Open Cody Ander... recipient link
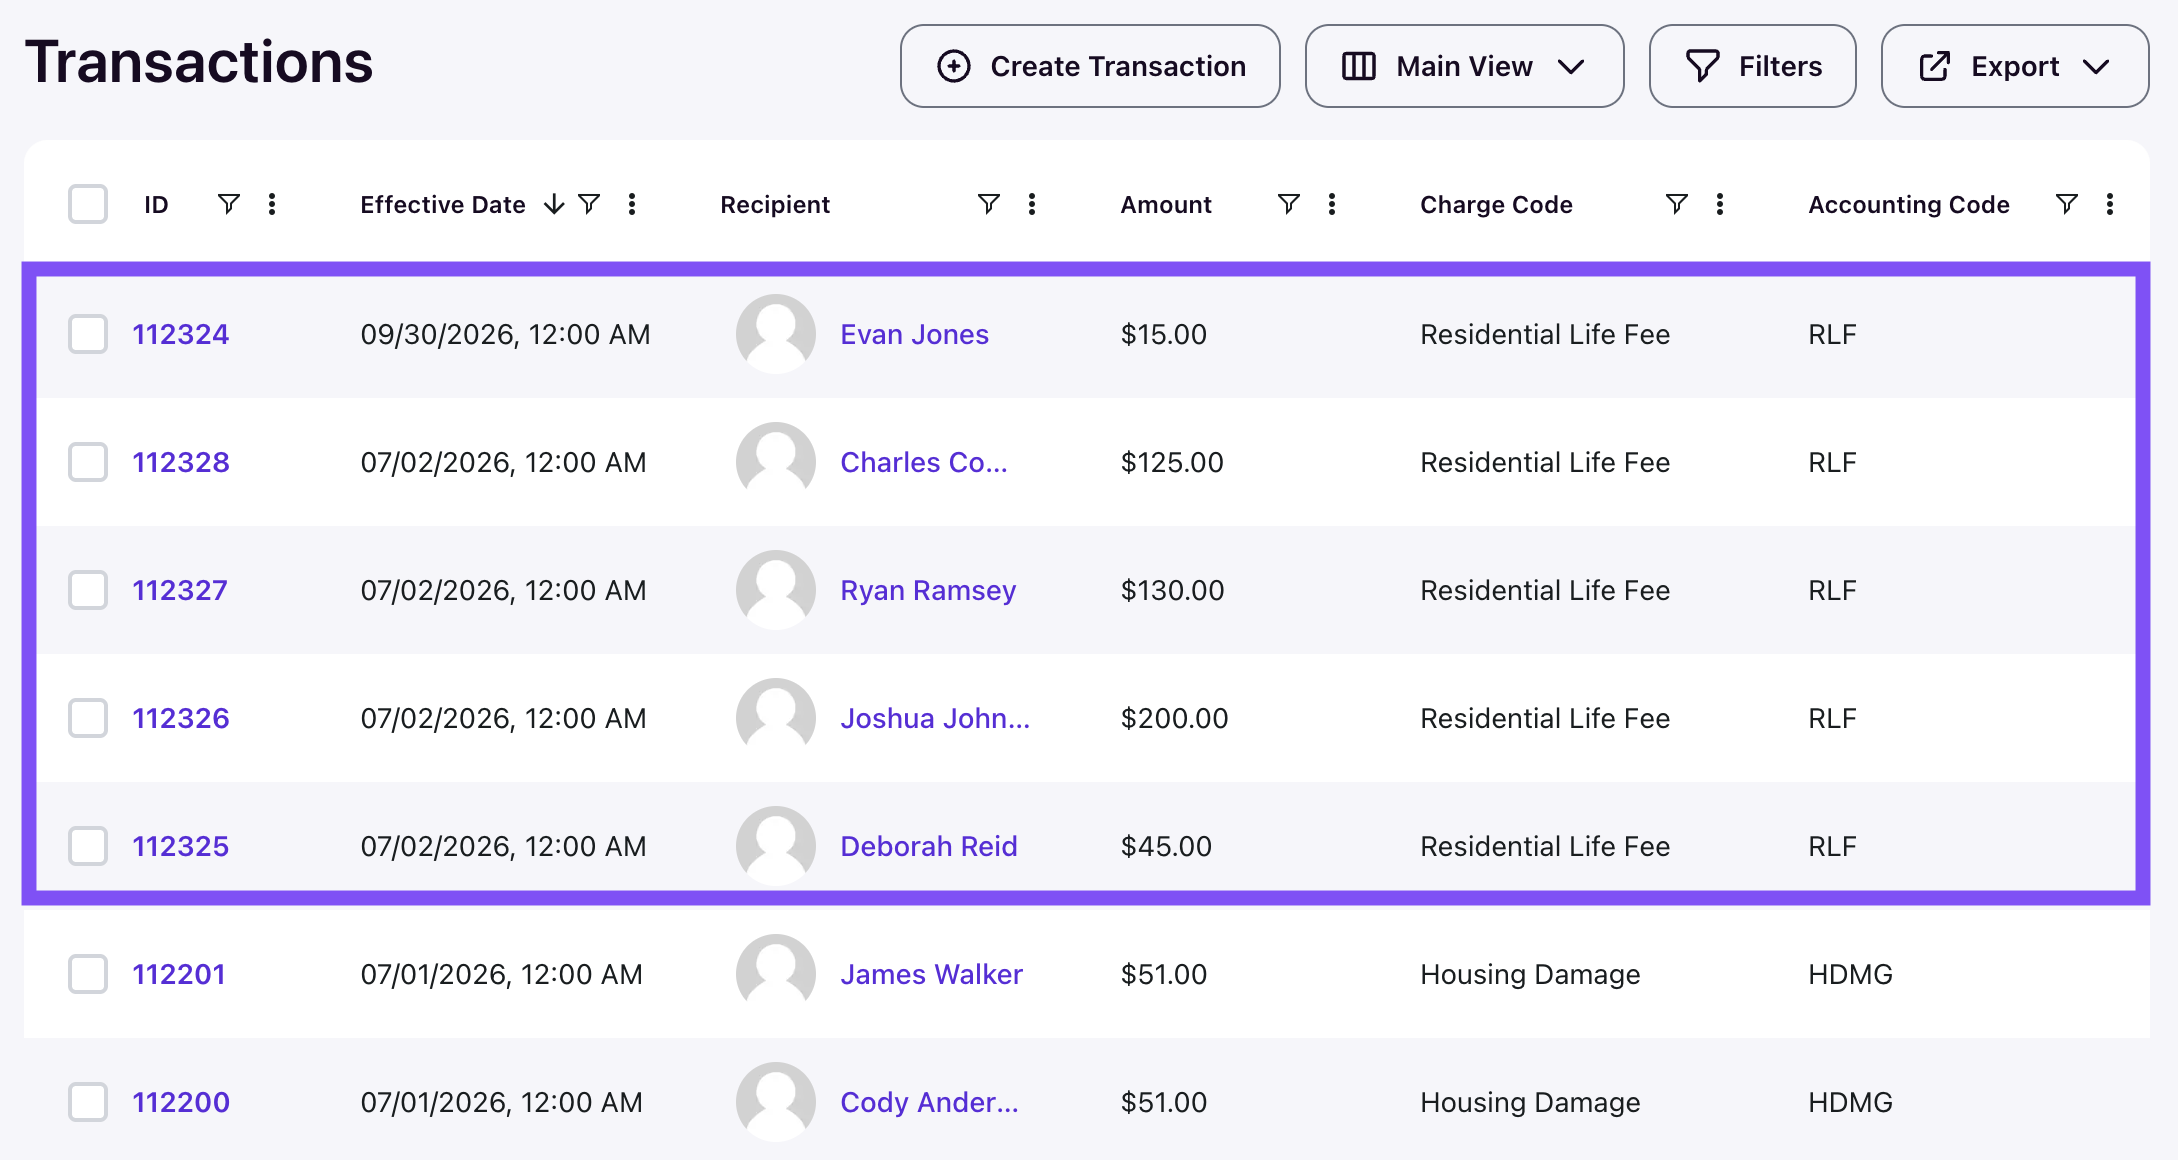Viewport: 2178px width, 1160px height. tap(929, 1102)
